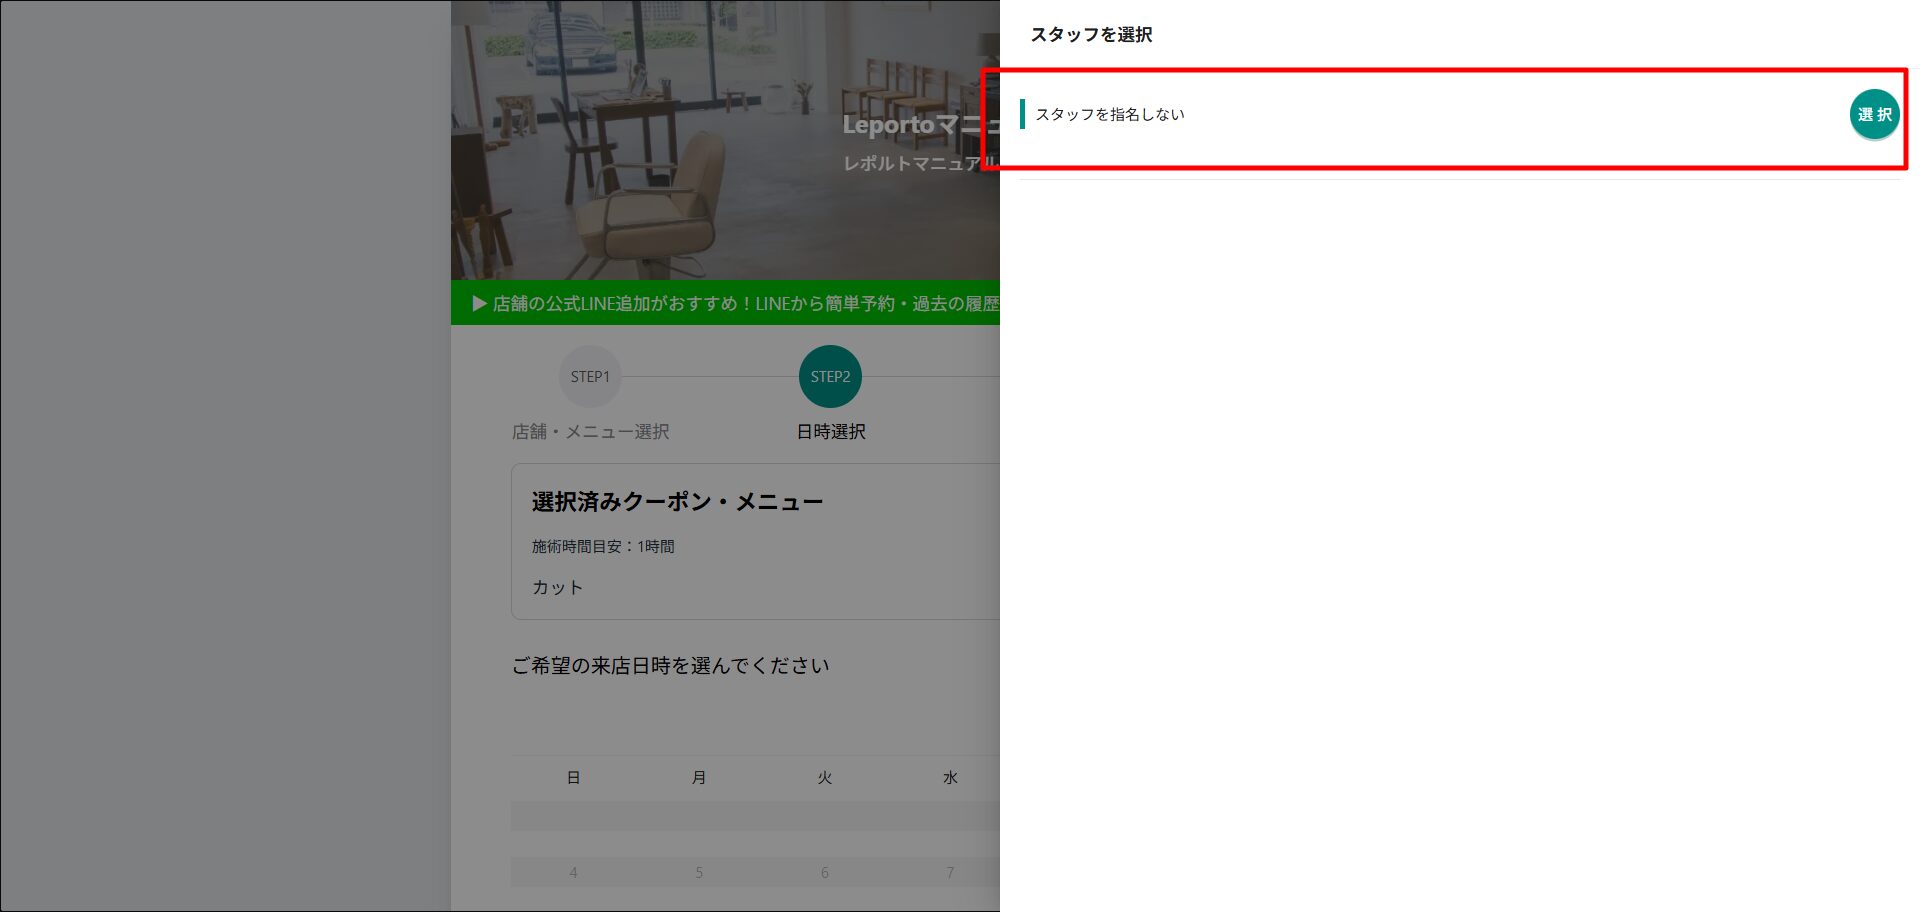Click the 店舗・メニュー選択 step label
This screenshot has height=912, width=1920.
(591, 432)
